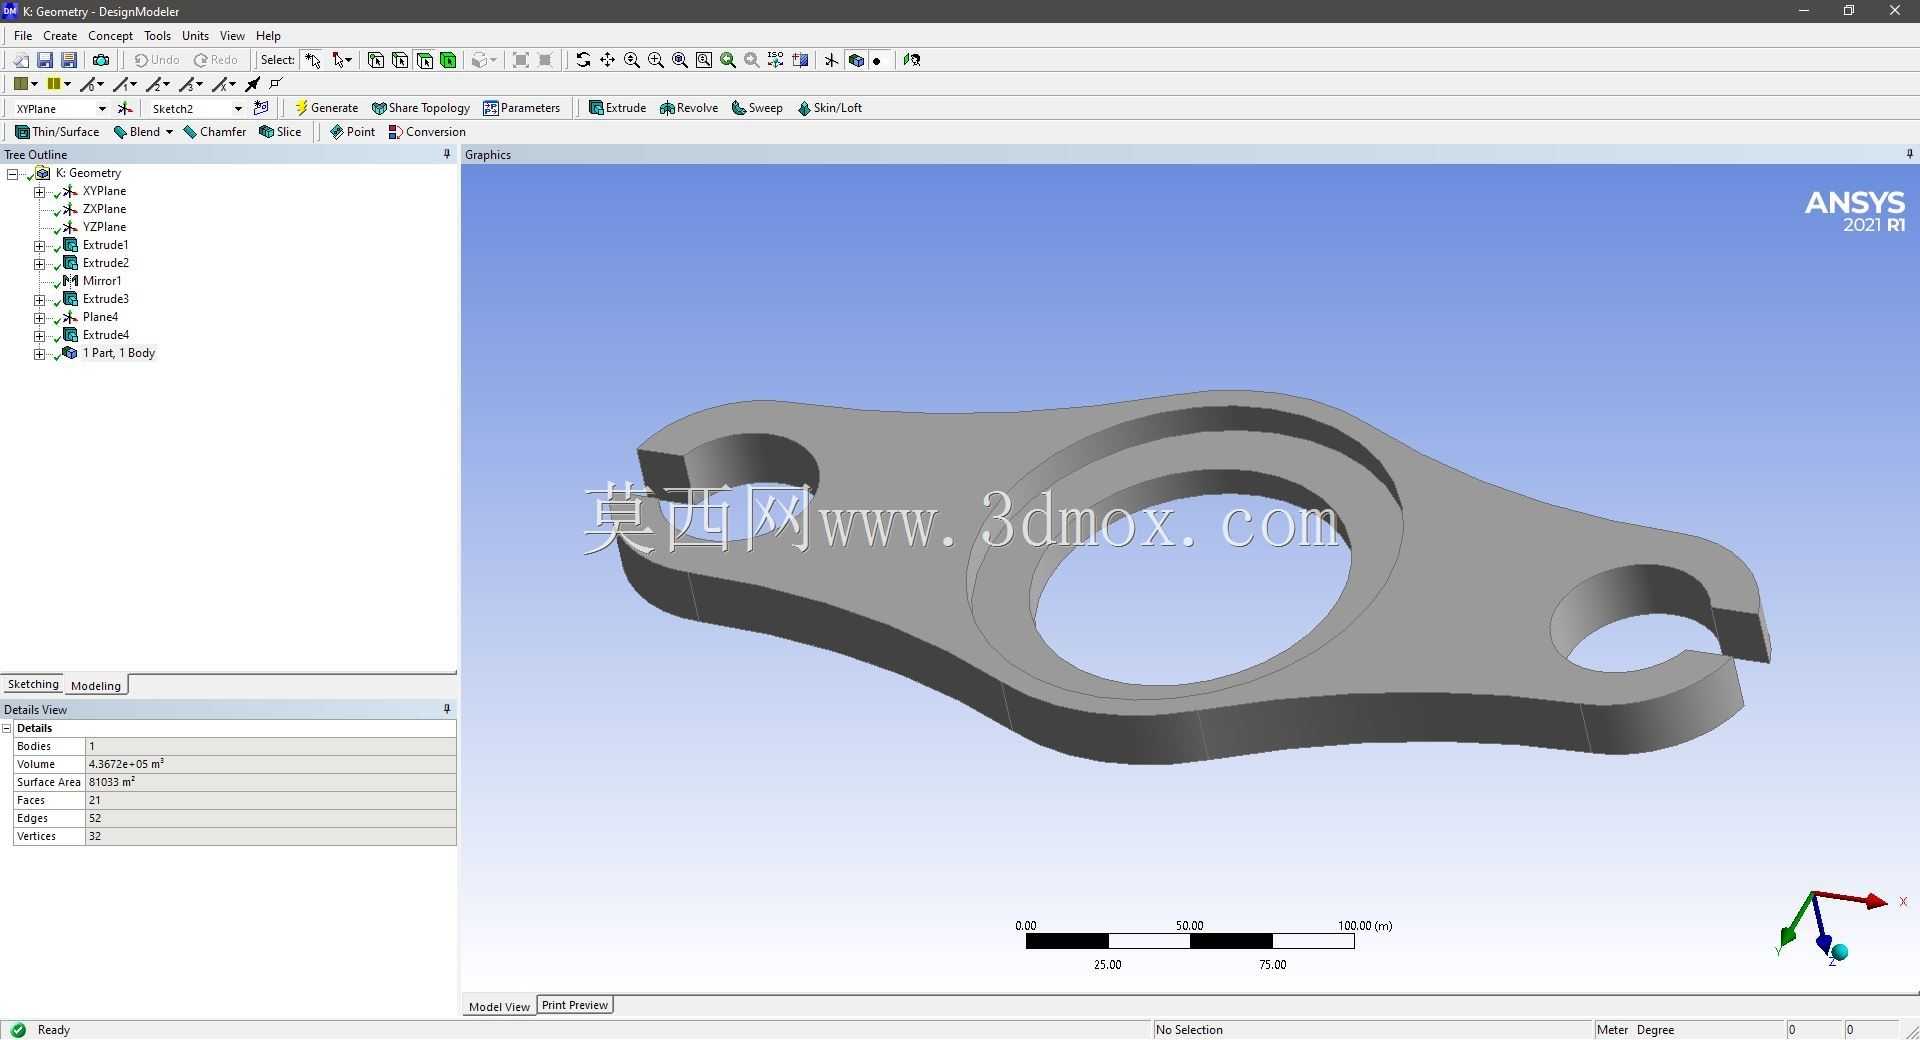Save the project with the first disk icon
Viewport: 1920px width, 1040px height.
click(45, 60)
